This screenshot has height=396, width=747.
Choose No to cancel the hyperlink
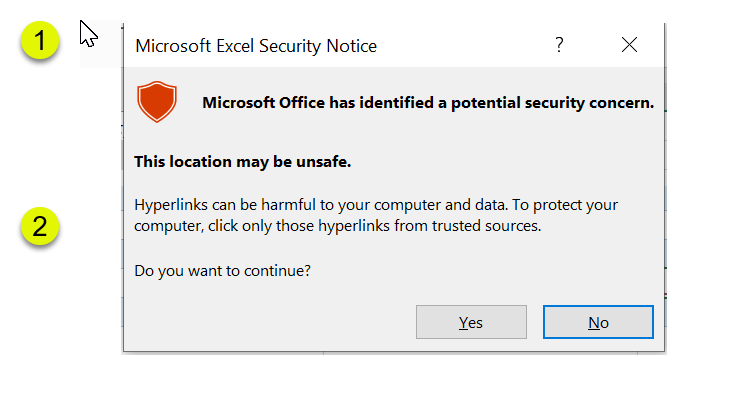point(598,322)
